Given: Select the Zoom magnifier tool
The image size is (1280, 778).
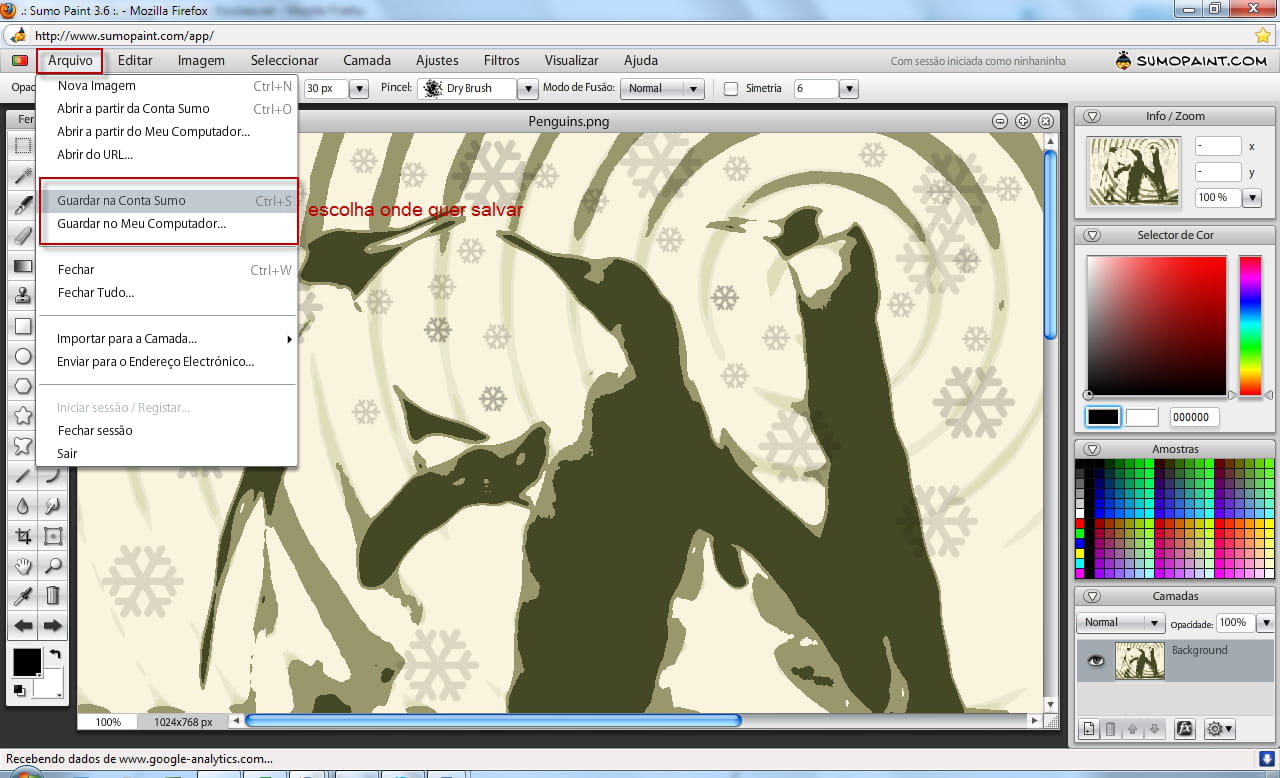Looking at the screenshot, I should click(53, 566).
